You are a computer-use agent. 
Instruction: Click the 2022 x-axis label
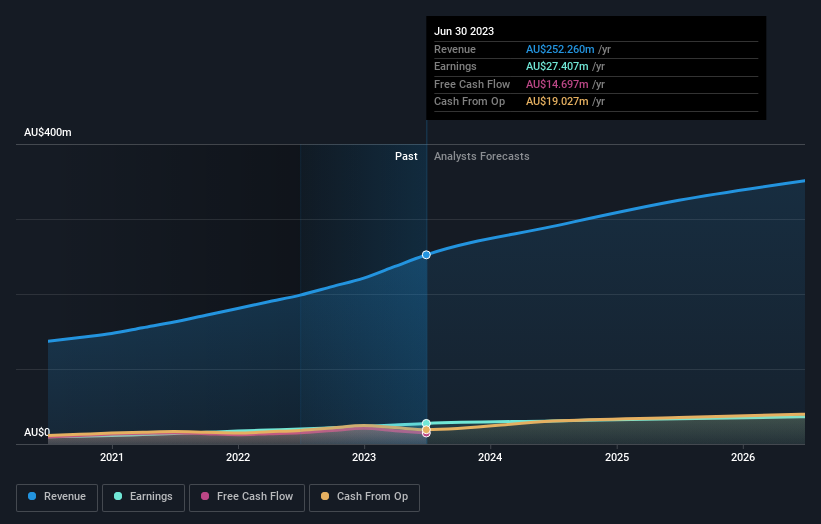point(238,458)
